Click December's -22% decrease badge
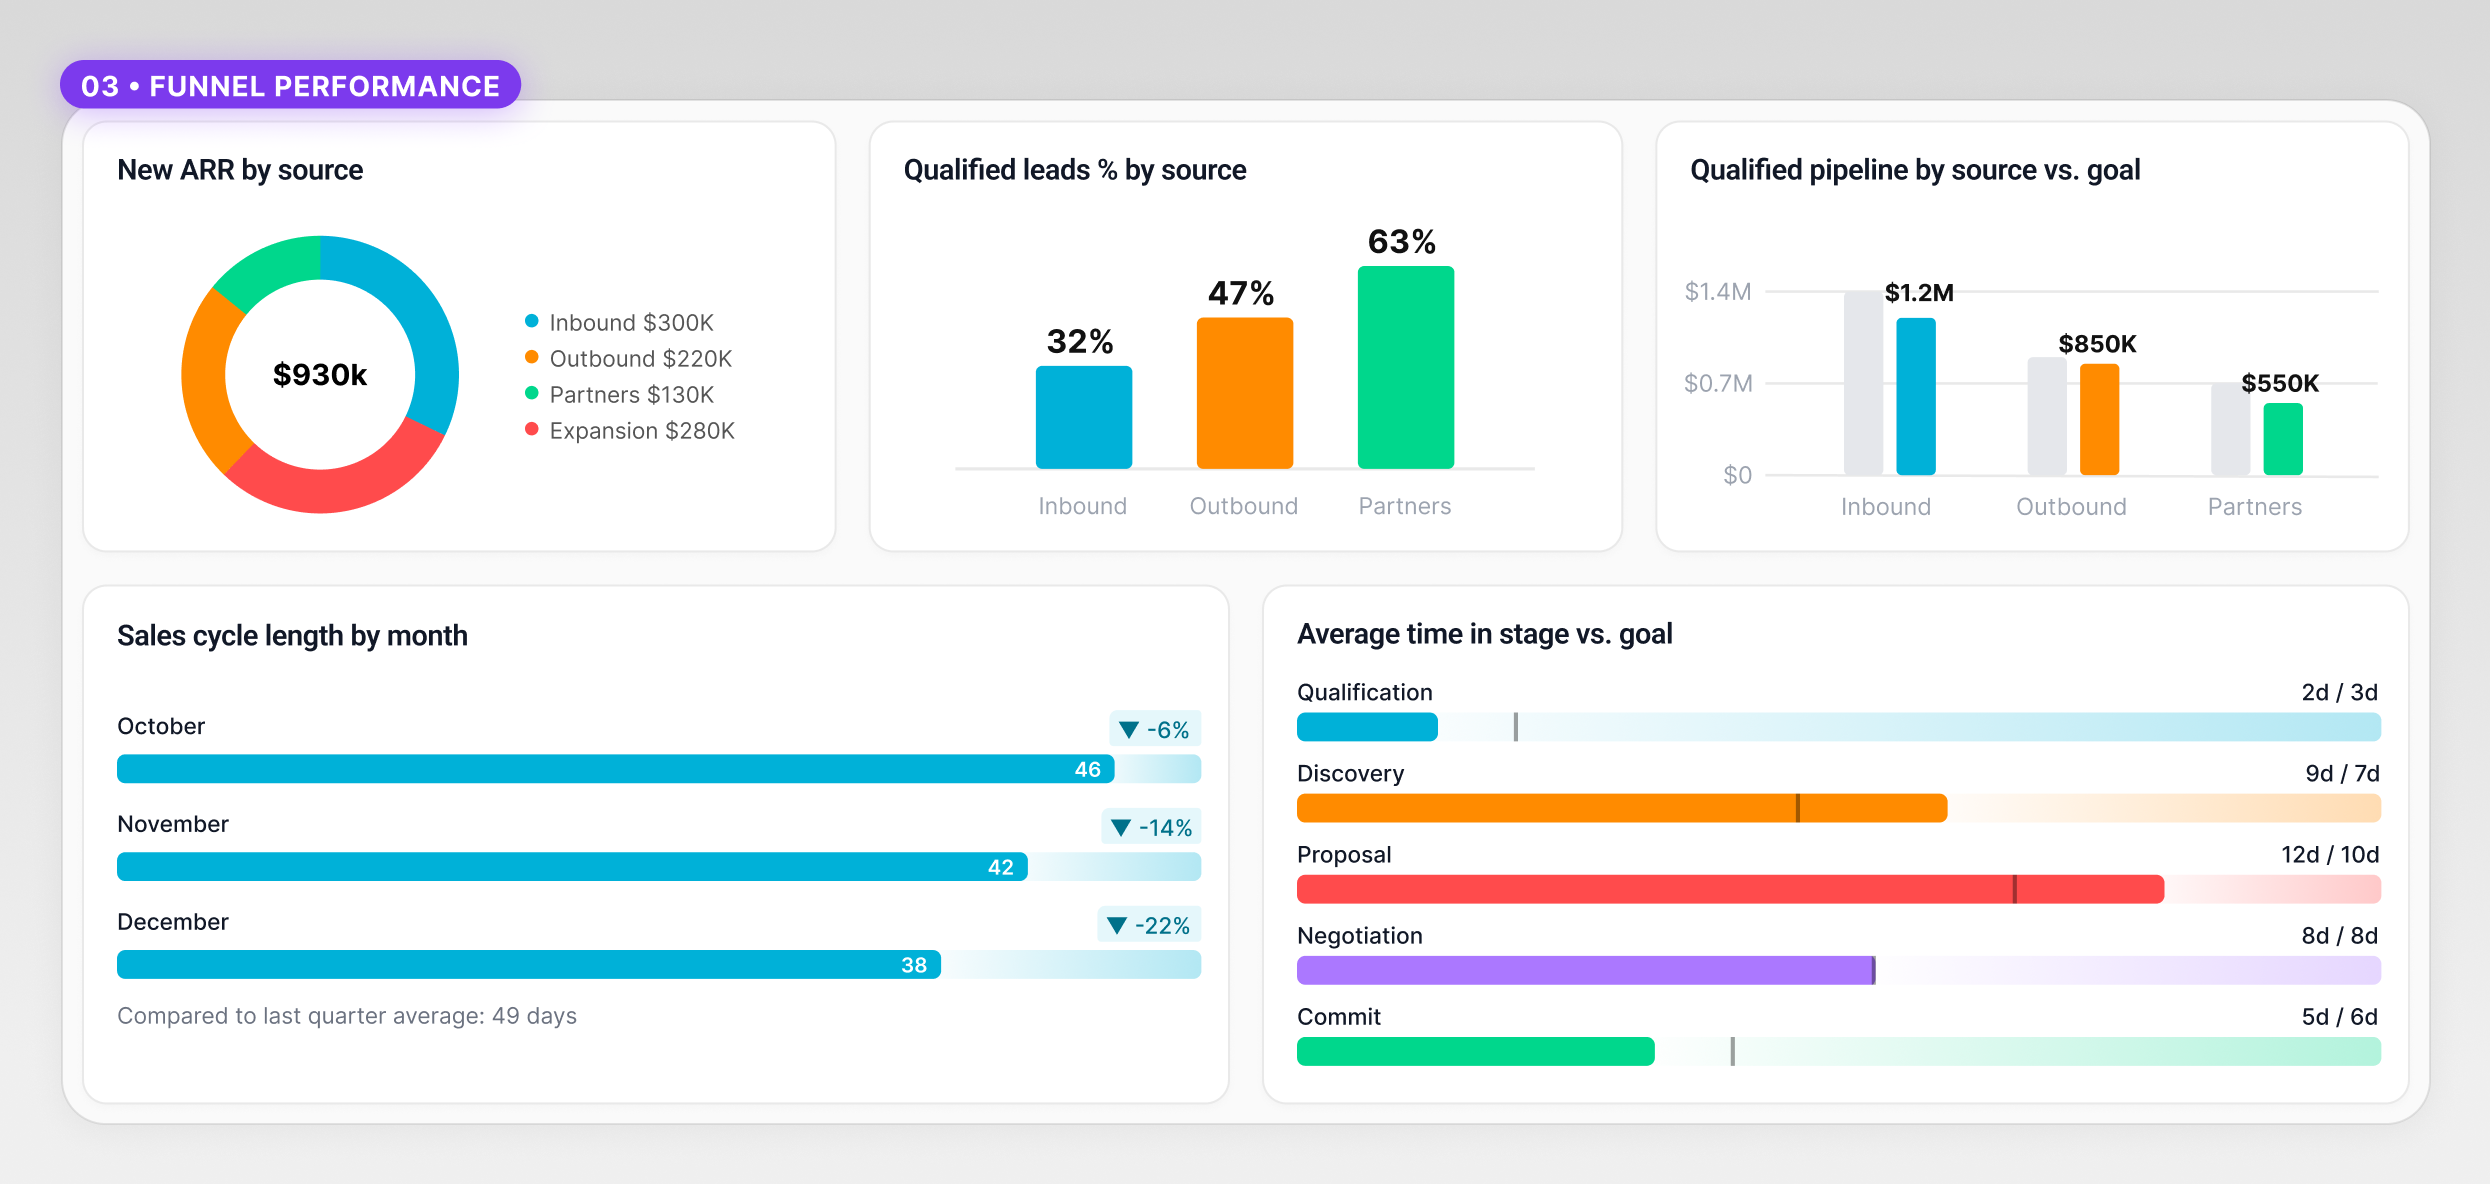This screenshot has width=2491, height=1185. point(1149,925)
